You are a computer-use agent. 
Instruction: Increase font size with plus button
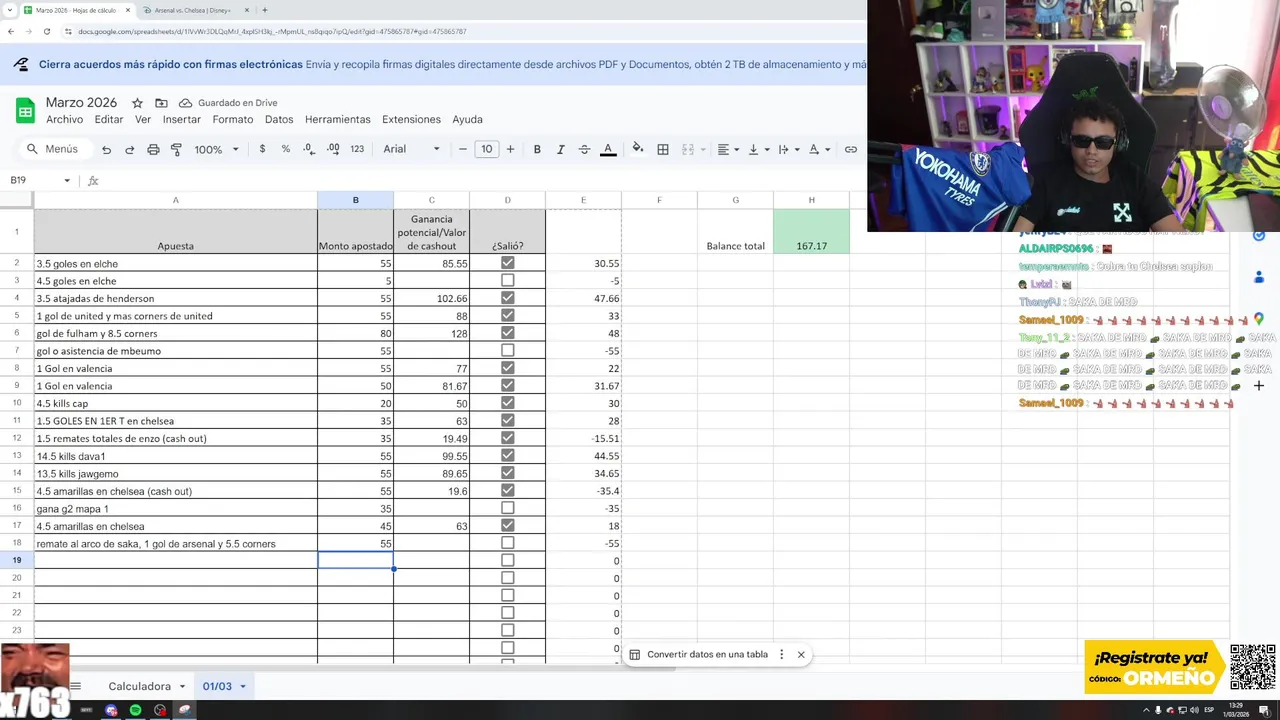(510, 149)
